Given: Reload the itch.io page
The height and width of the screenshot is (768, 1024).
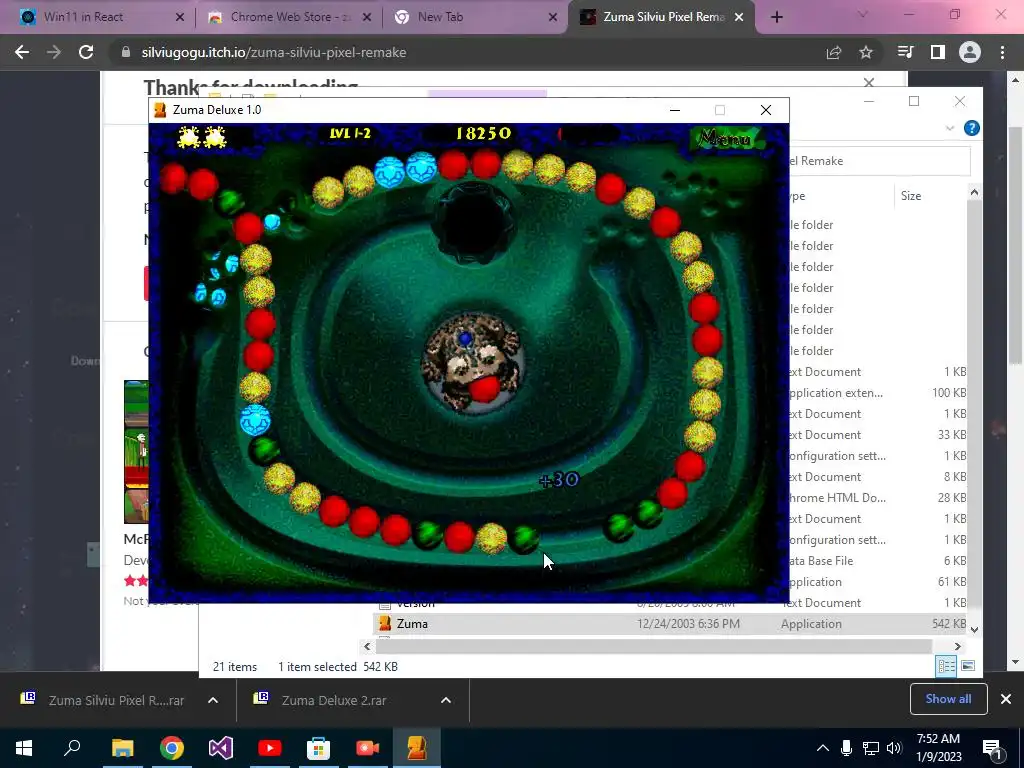Looking at the screenshot, I should [x=86, y=52].
